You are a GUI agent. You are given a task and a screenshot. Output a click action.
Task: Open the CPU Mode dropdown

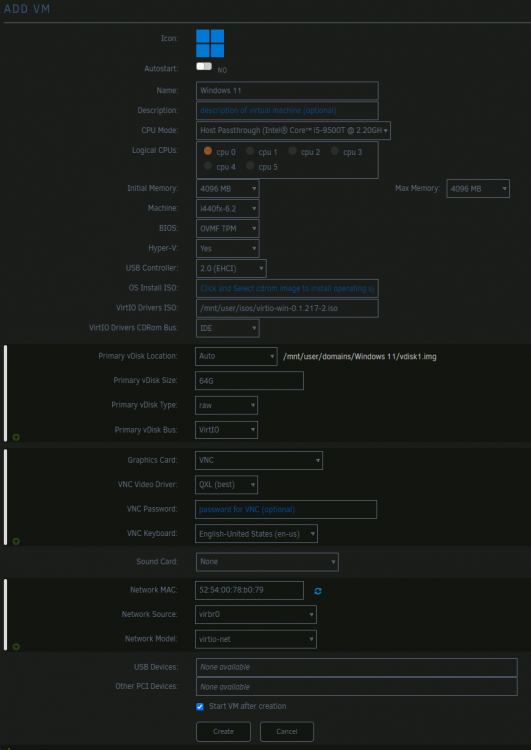coord(293,130)
